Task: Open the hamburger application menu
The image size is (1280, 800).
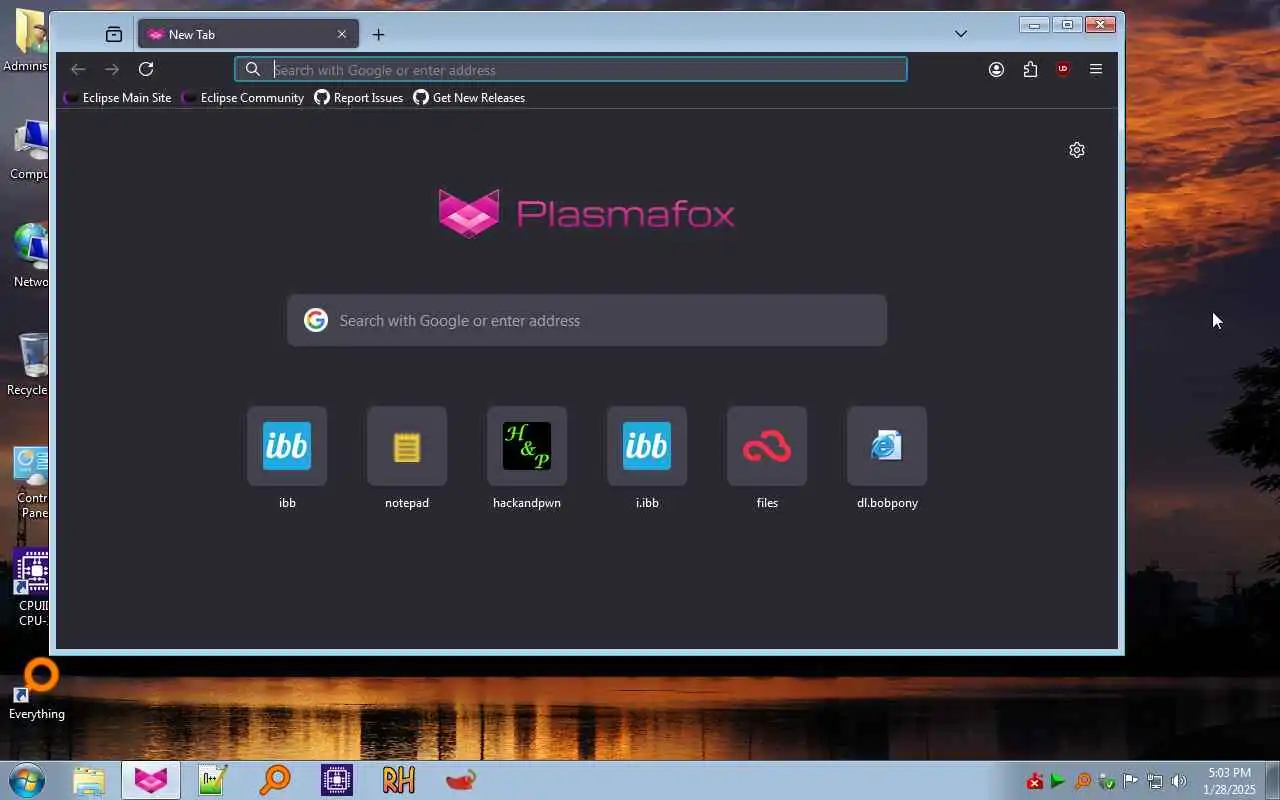Action: (x=1096, y=69)
